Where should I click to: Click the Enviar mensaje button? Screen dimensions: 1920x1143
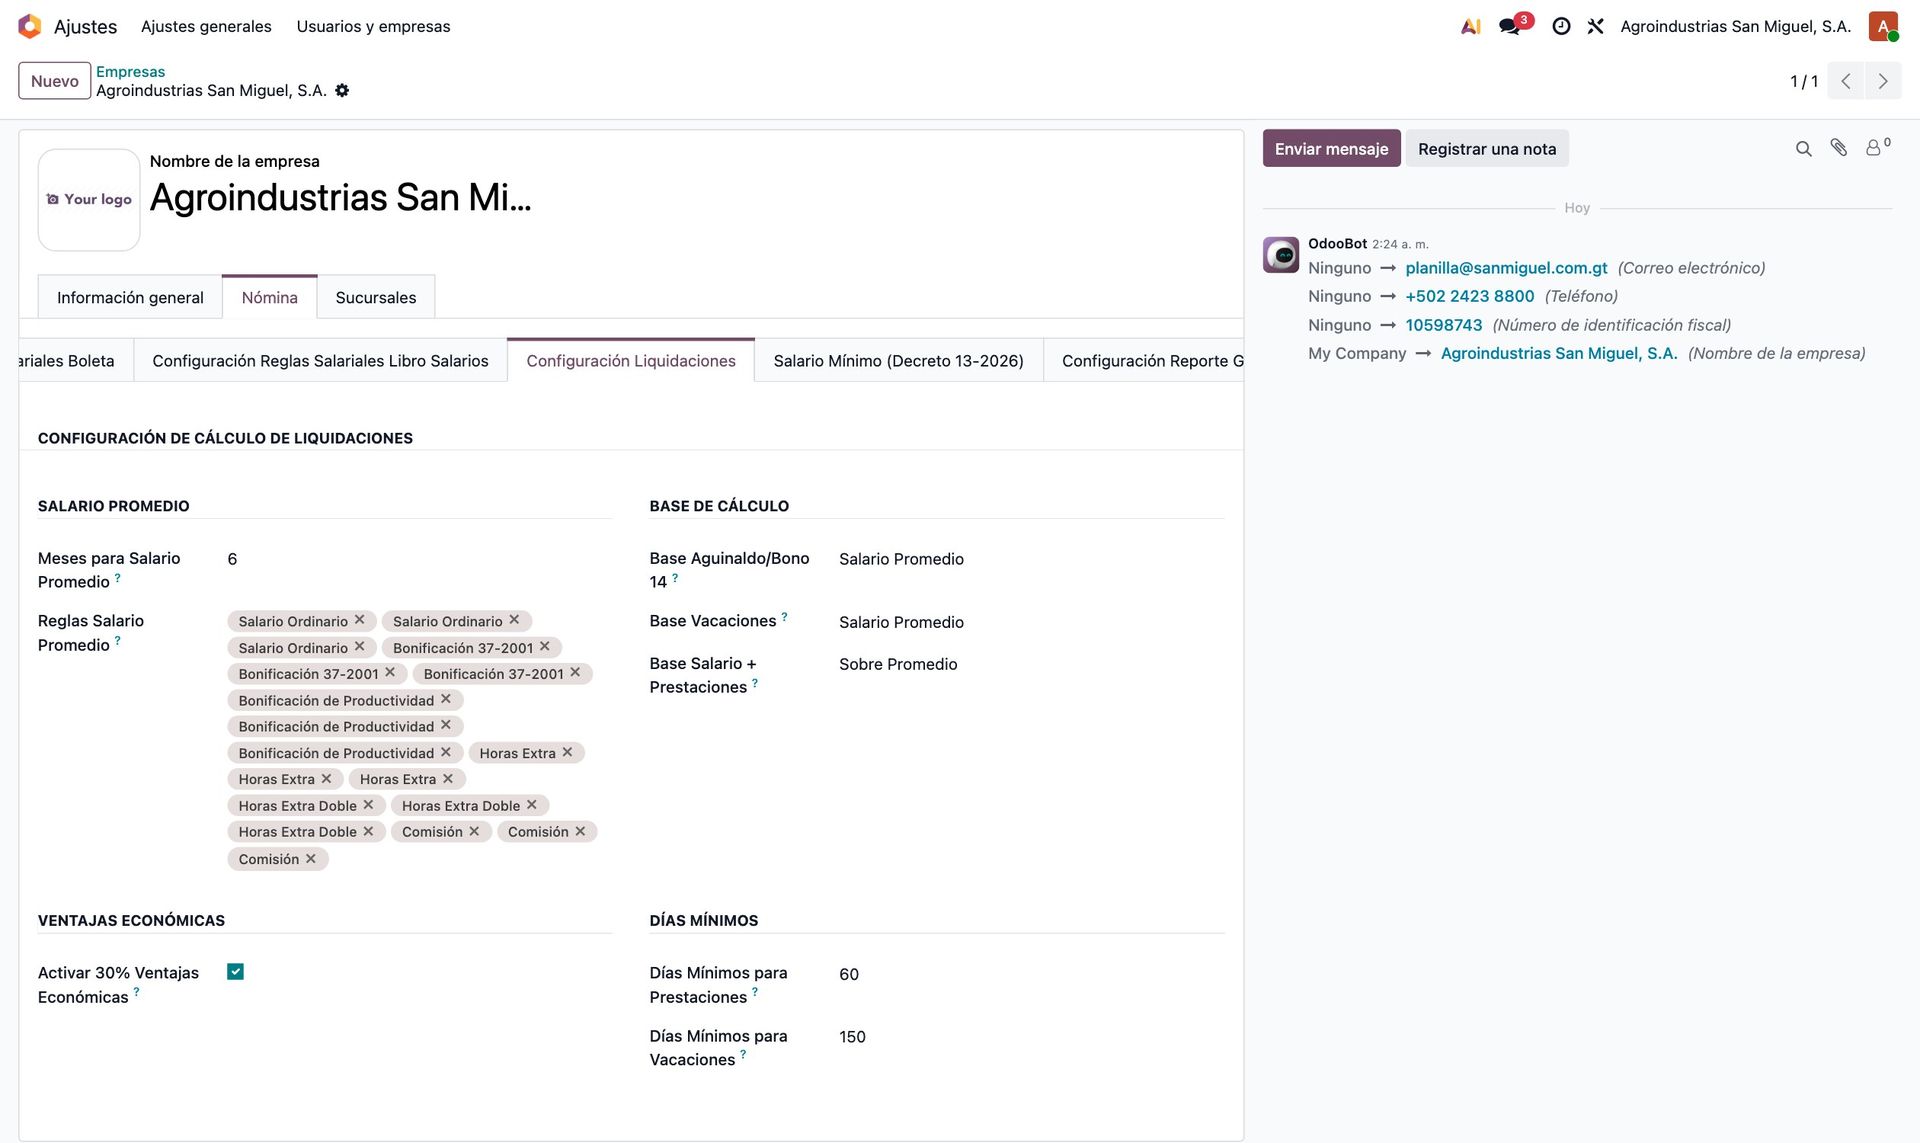(1331, 149)
